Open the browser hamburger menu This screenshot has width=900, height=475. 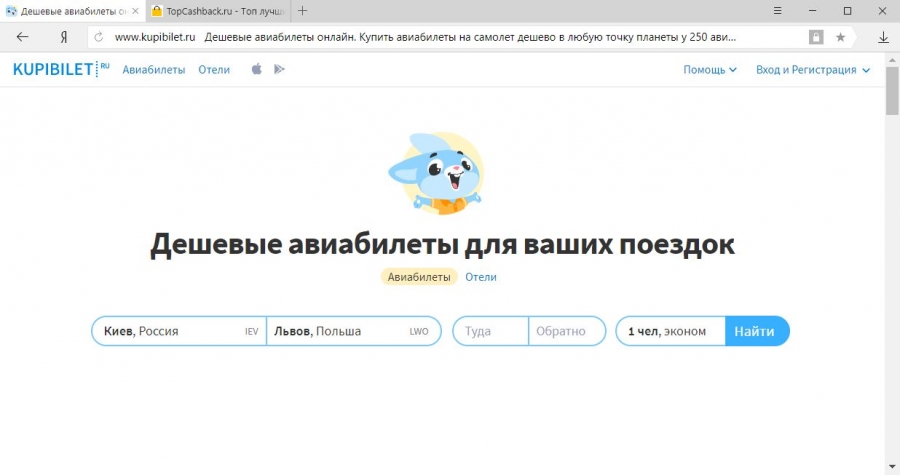pyautogui.click(x=777, y=11)
